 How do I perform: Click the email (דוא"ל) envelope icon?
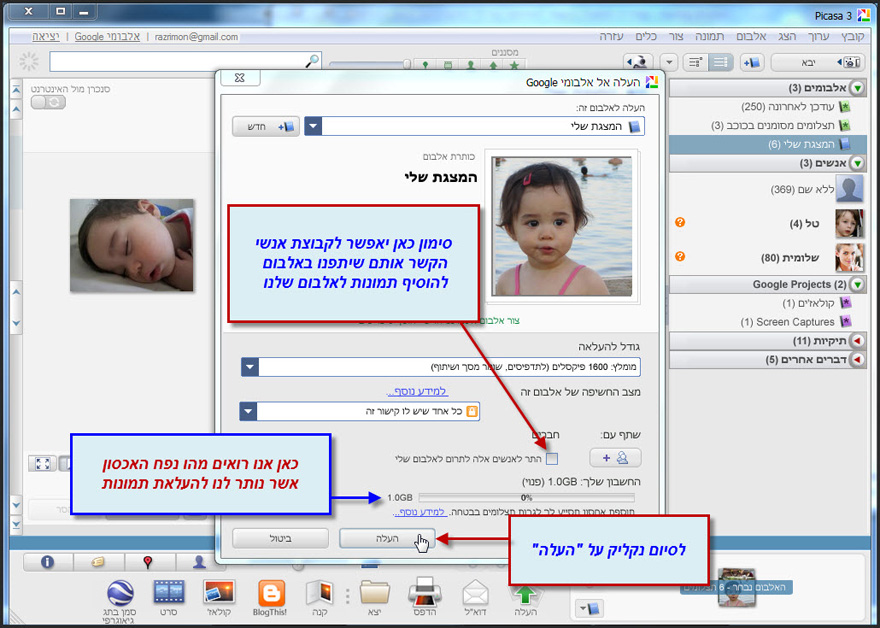[475, 593]
